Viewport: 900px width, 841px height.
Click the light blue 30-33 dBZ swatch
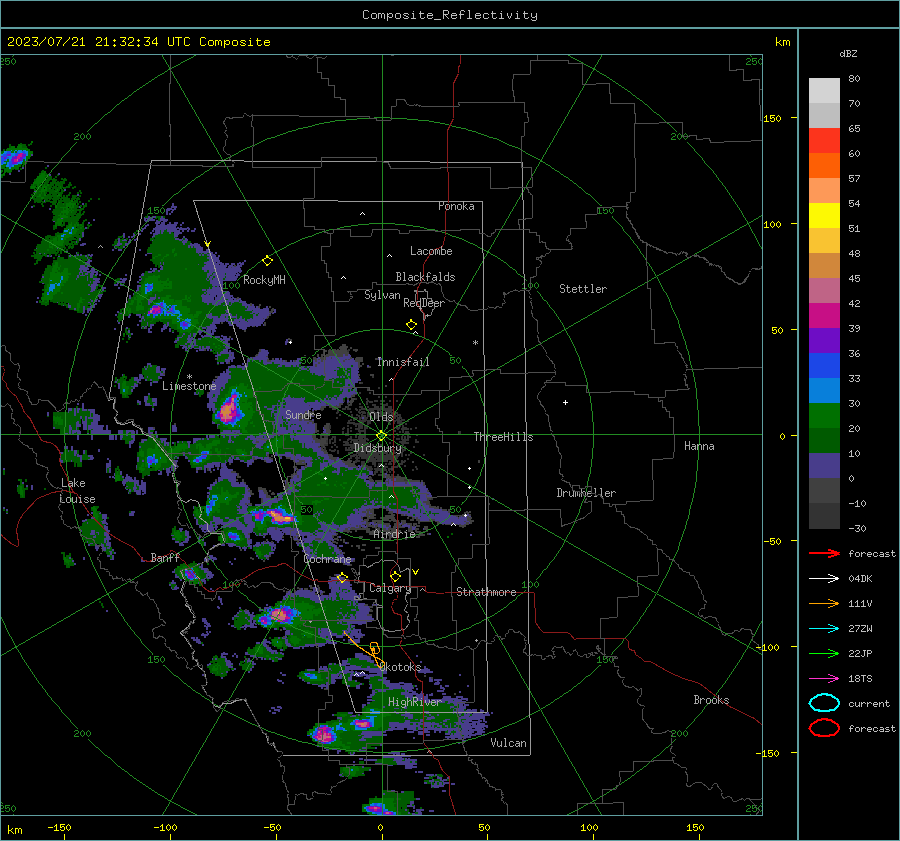click(x=824, y=391)
